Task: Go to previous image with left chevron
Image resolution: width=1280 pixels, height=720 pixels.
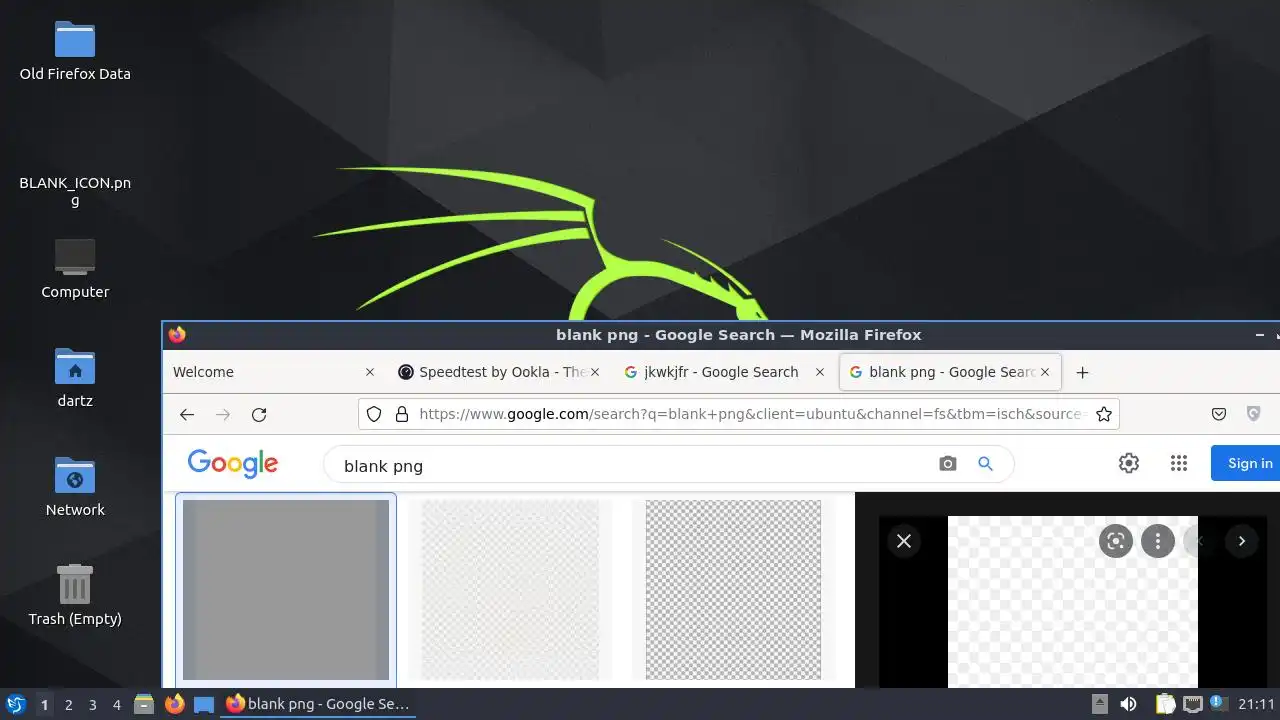Action: 1200,541
